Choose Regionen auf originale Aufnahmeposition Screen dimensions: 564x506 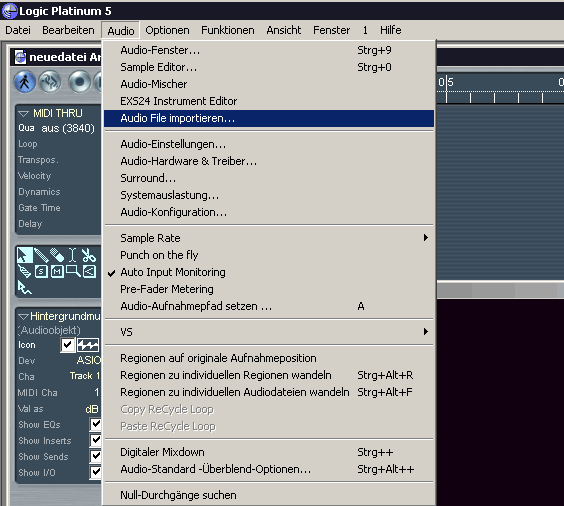269,358
